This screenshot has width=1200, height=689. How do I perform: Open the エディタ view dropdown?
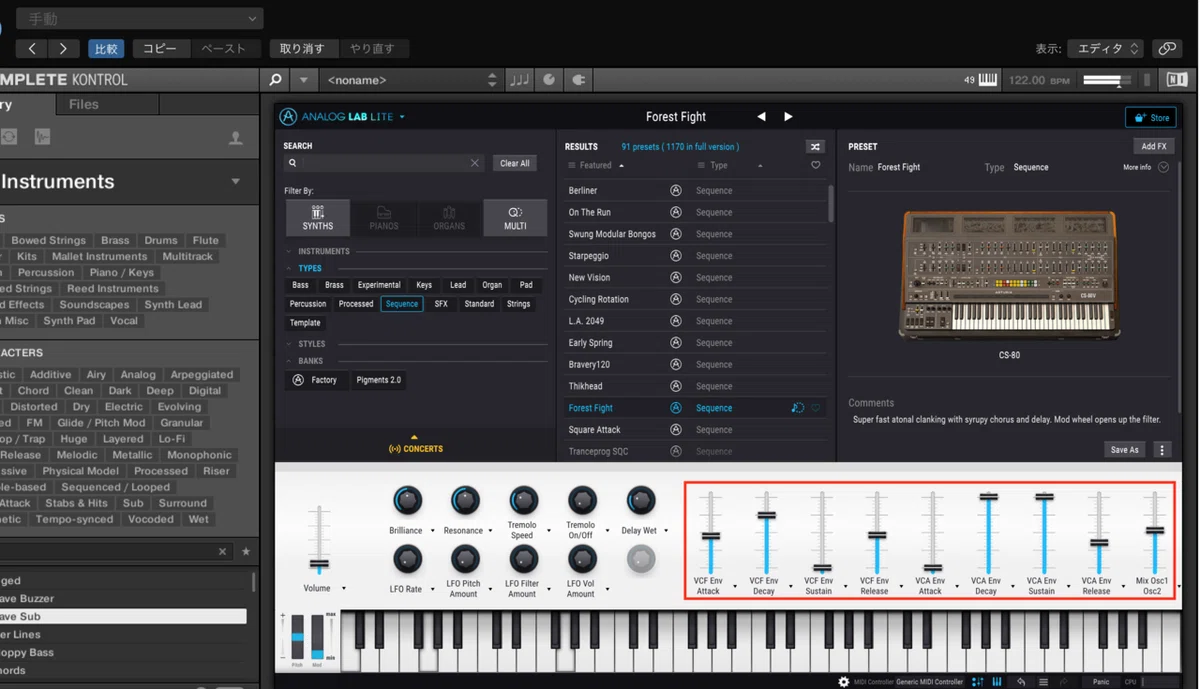coord(1106,48)
